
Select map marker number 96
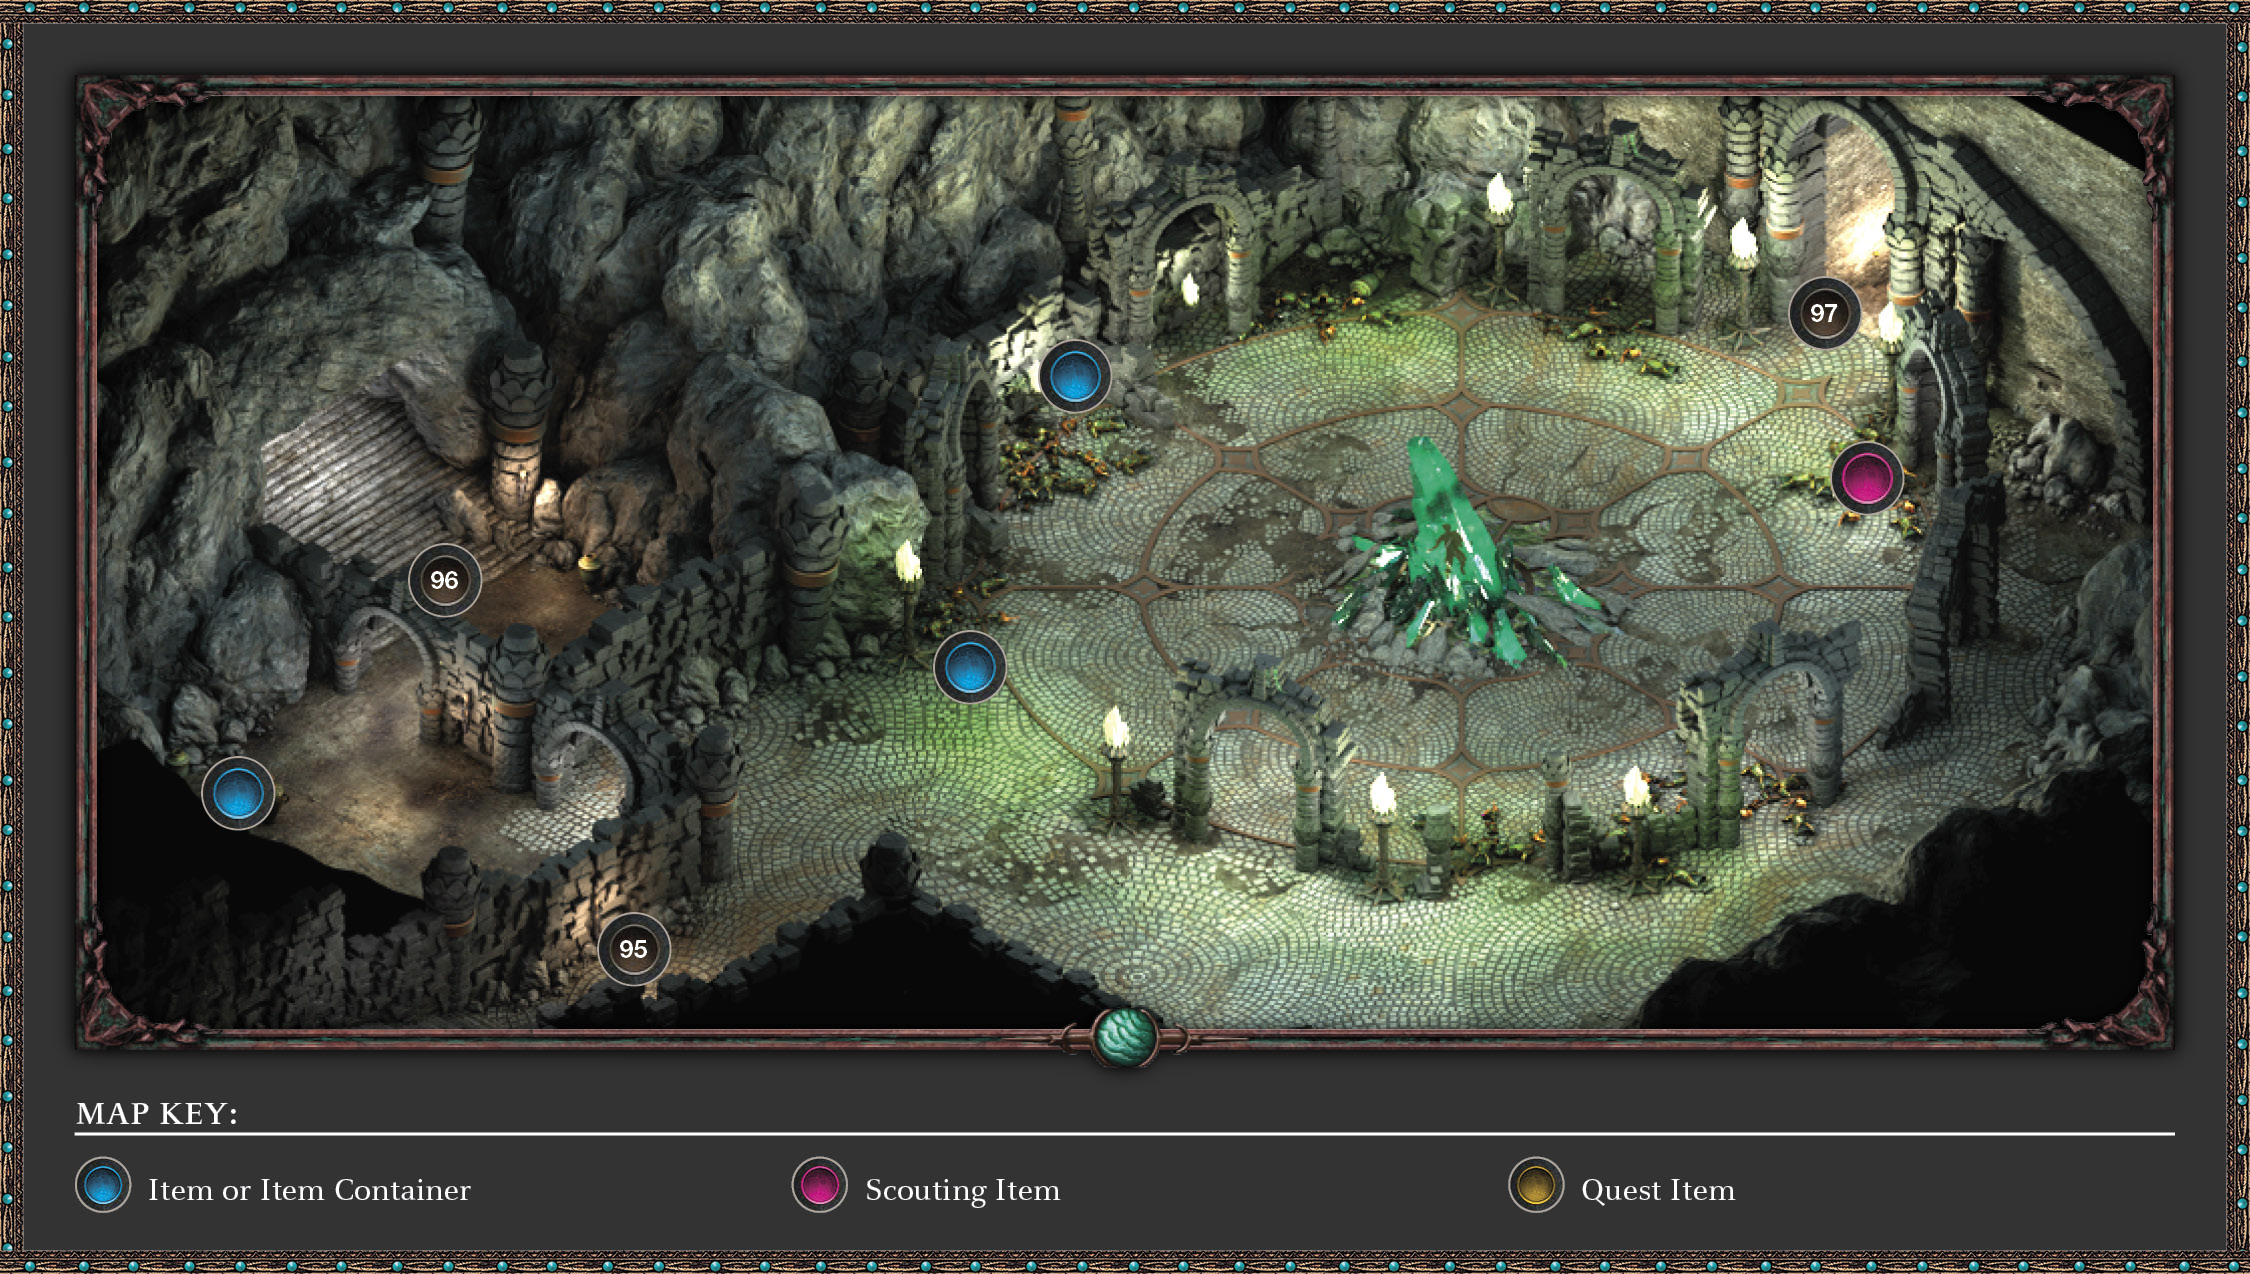tap(444, 580)
